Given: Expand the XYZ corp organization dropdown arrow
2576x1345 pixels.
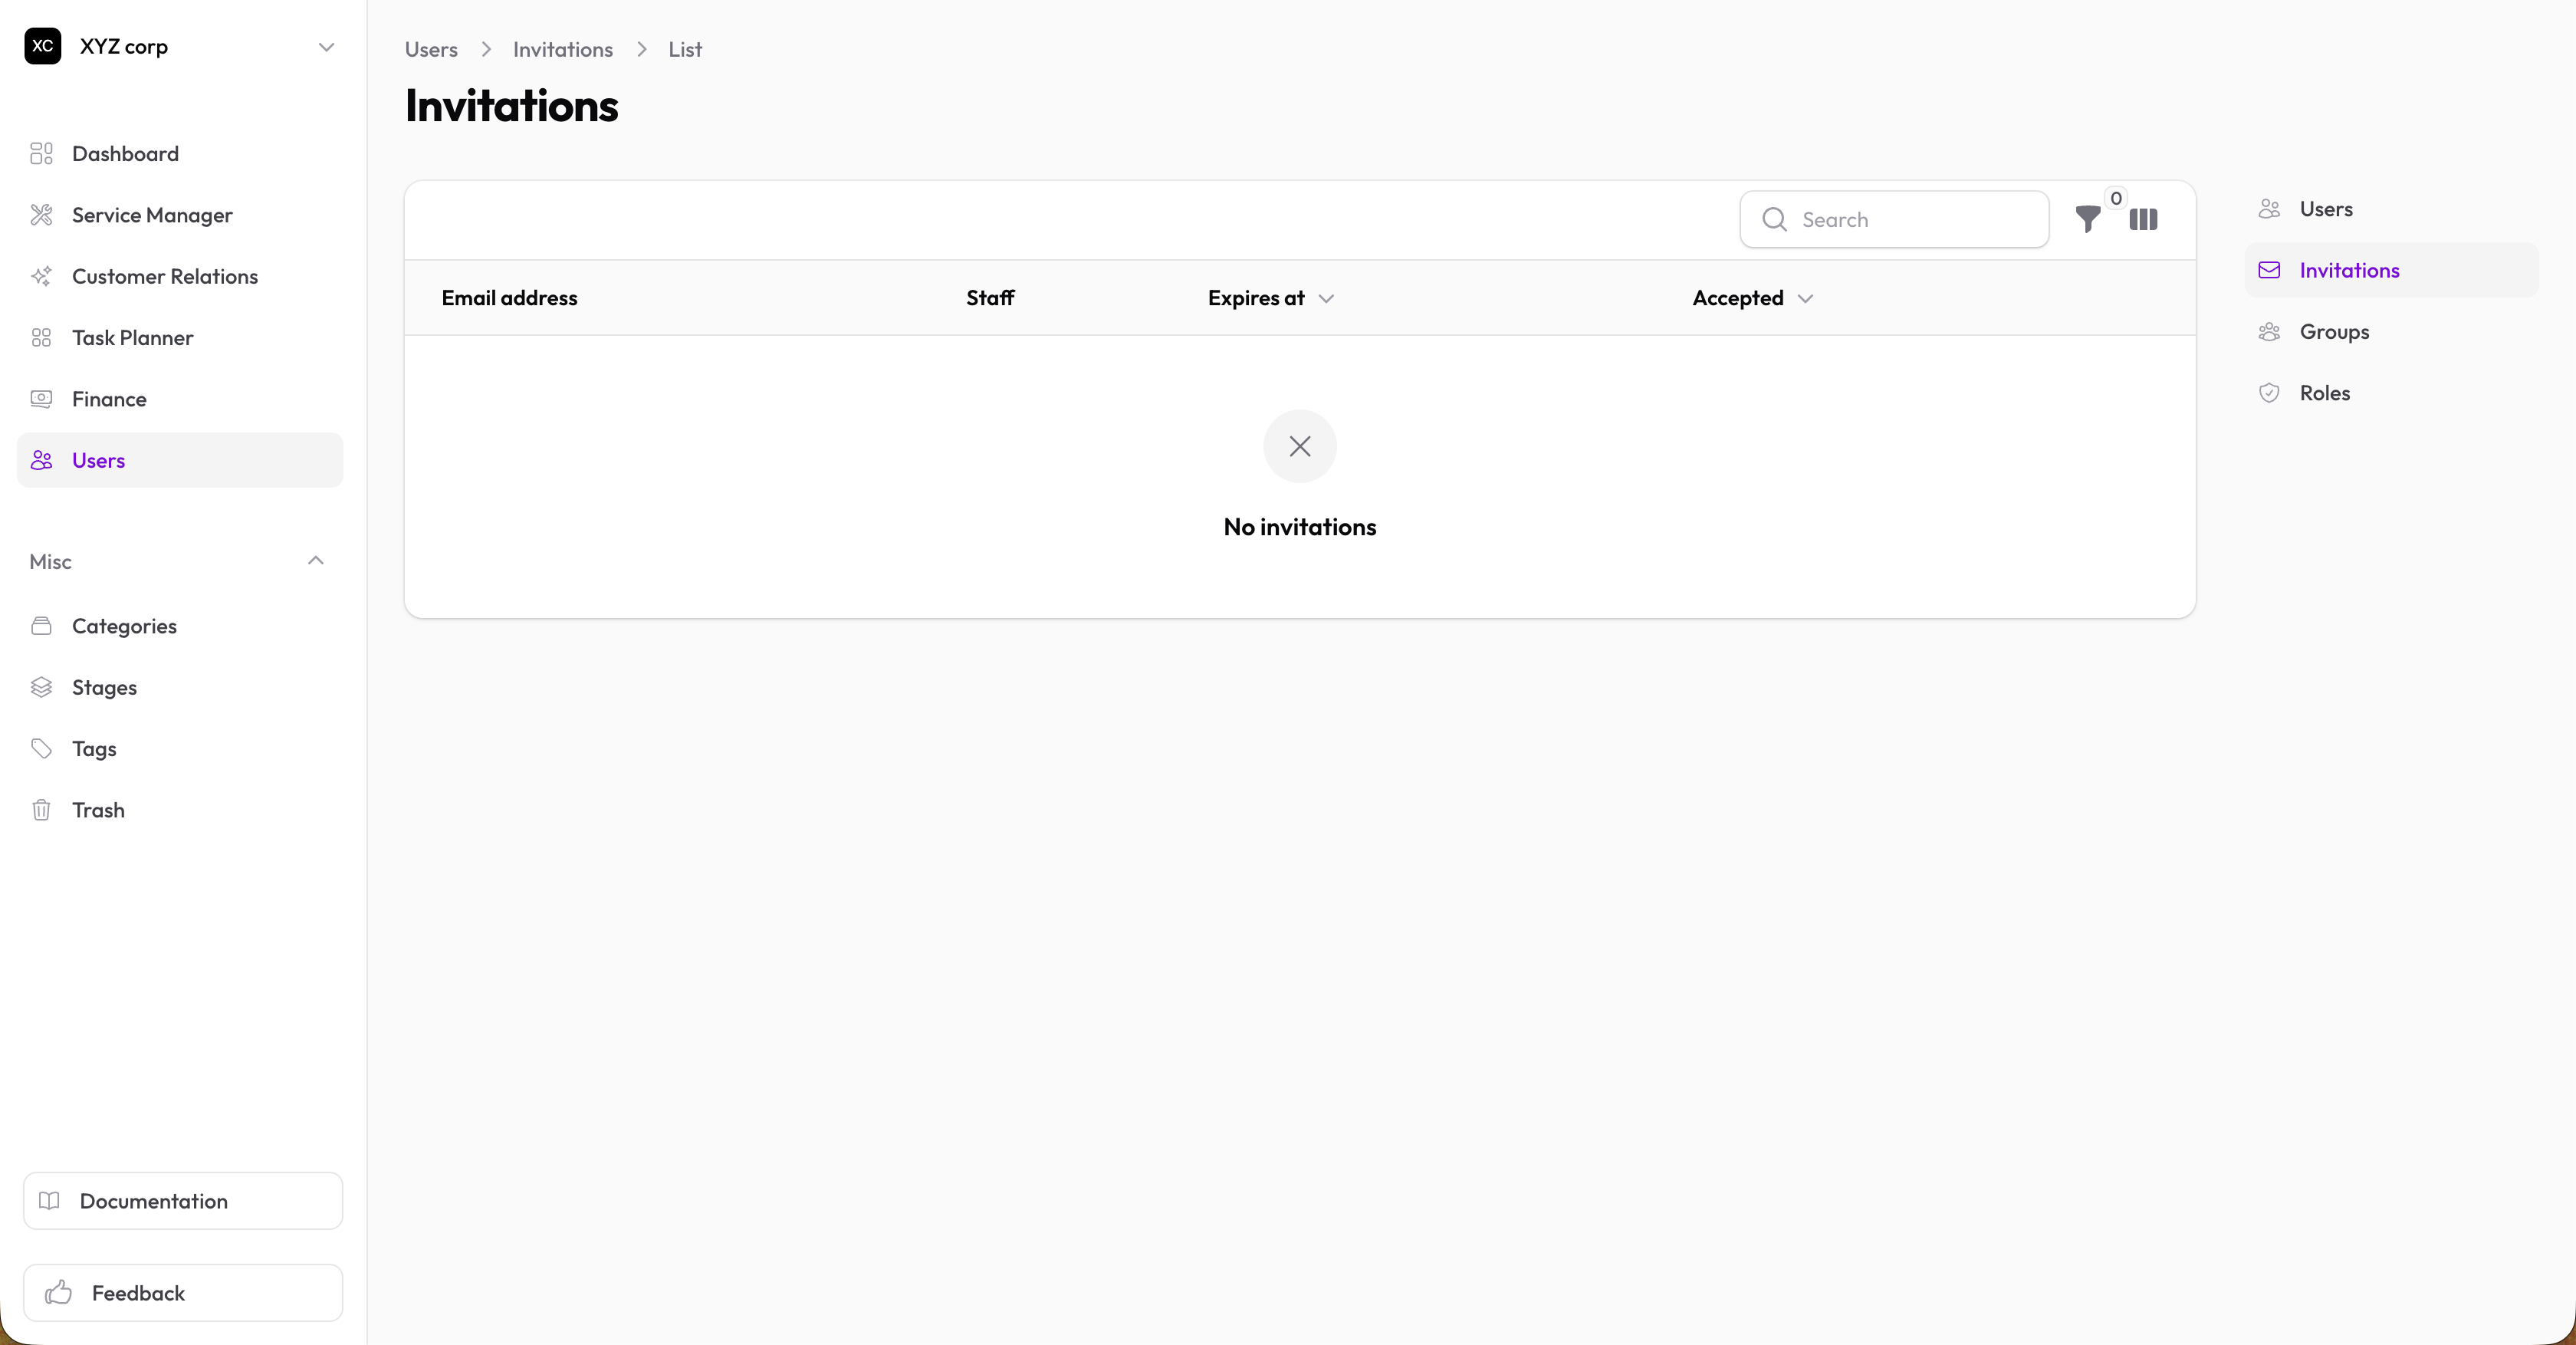Looking at the screenshot, I should click(x=326, y=47).
